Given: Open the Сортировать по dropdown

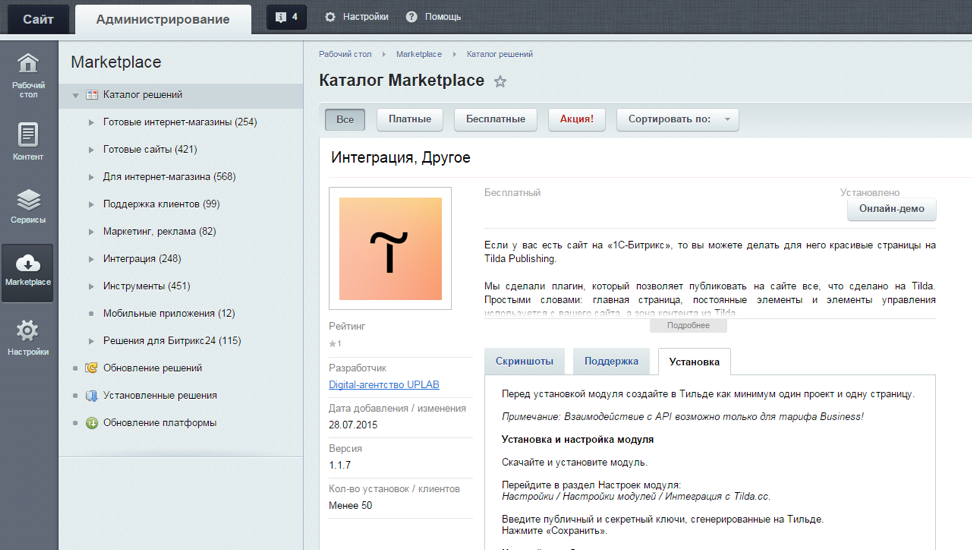Looking at the screenshot, I should pos(677,119).
